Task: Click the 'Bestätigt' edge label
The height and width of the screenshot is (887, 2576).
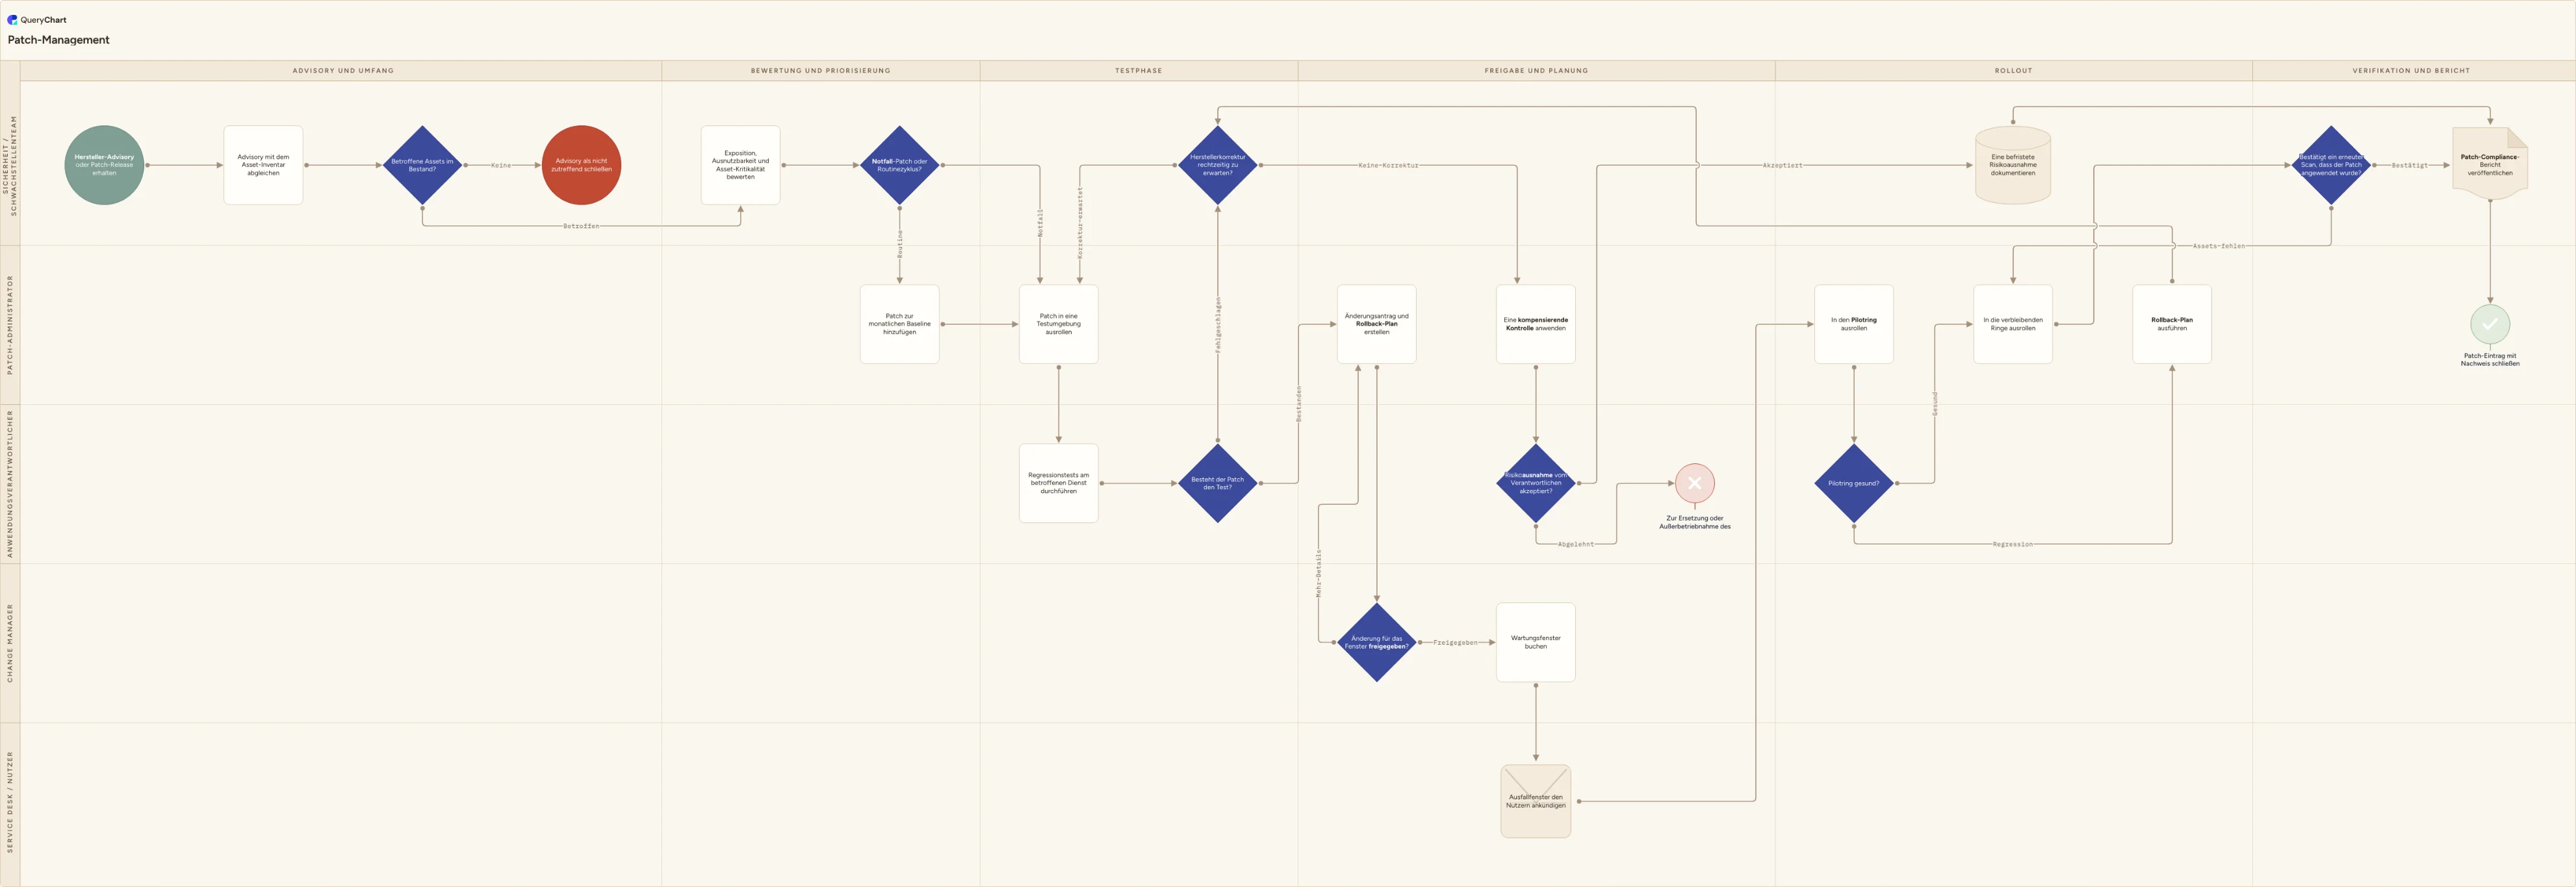Action: tap(2409, 165)
